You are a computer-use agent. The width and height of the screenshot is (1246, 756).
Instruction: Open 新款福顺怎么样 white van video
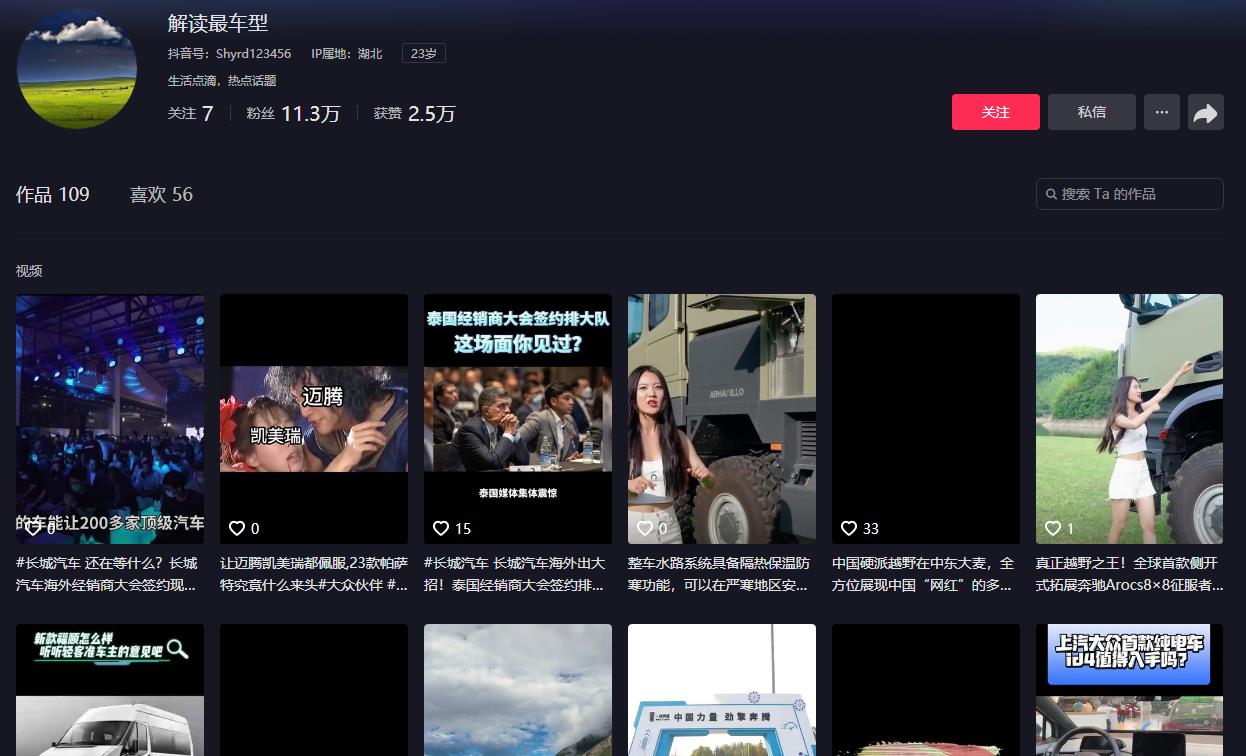110,690
